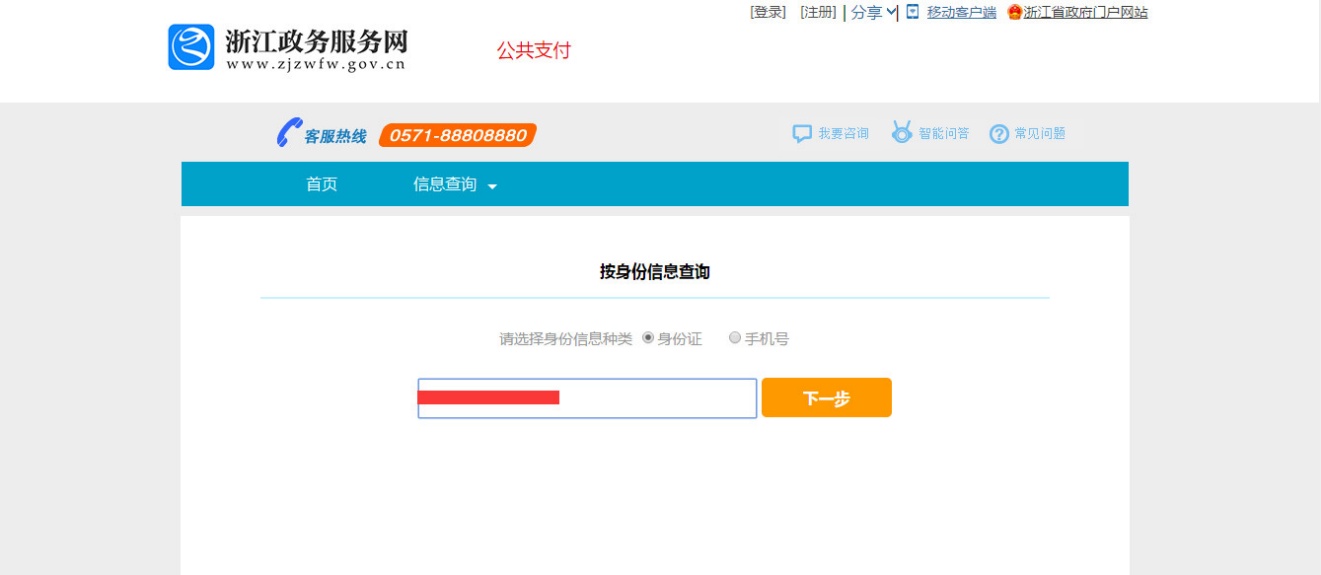The image size is (1321, 575).
Task: Click the 0571-88808880 hotline number
Action: (x=458, y=135)
